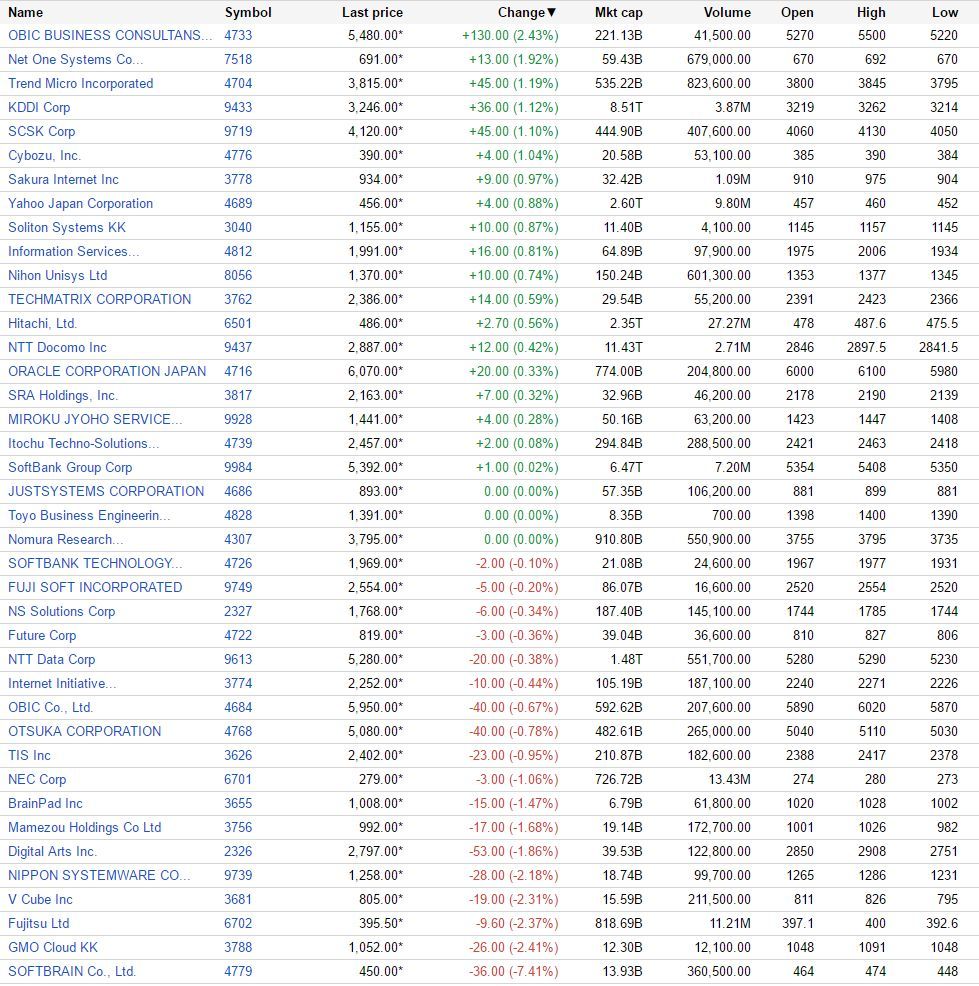
Task: Open GMO Cloud KK link
Action: click(53, 948)
